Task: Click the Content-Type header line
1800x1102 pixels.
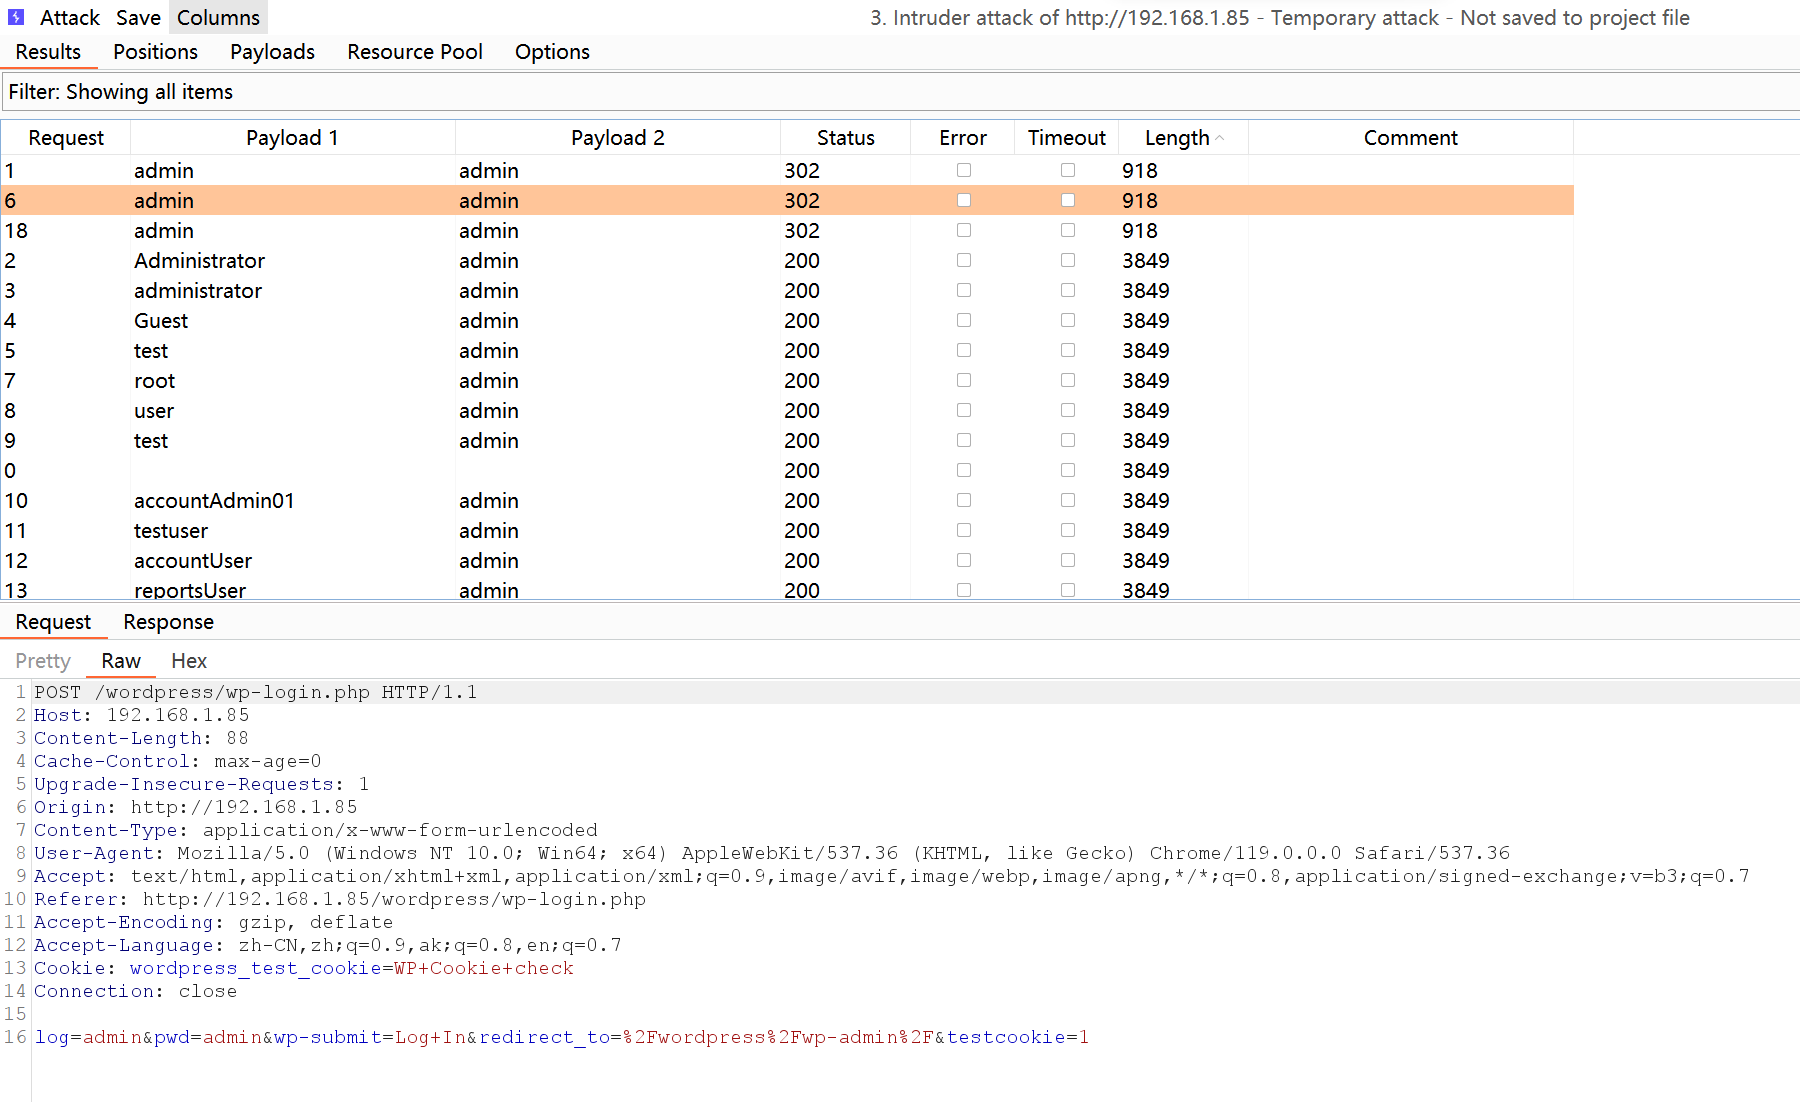Action: pos(316,830)
